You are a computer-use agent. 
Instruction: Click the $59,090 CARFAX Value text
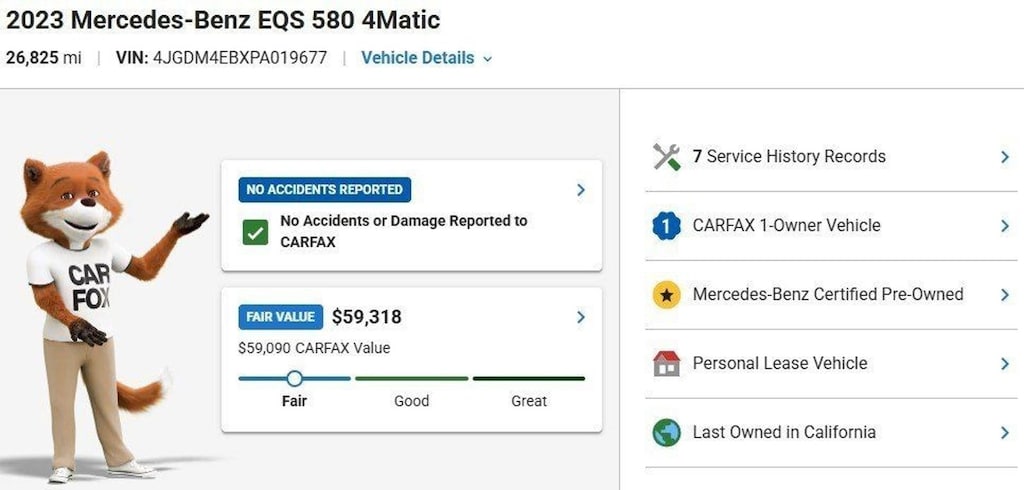click(314, 348)
